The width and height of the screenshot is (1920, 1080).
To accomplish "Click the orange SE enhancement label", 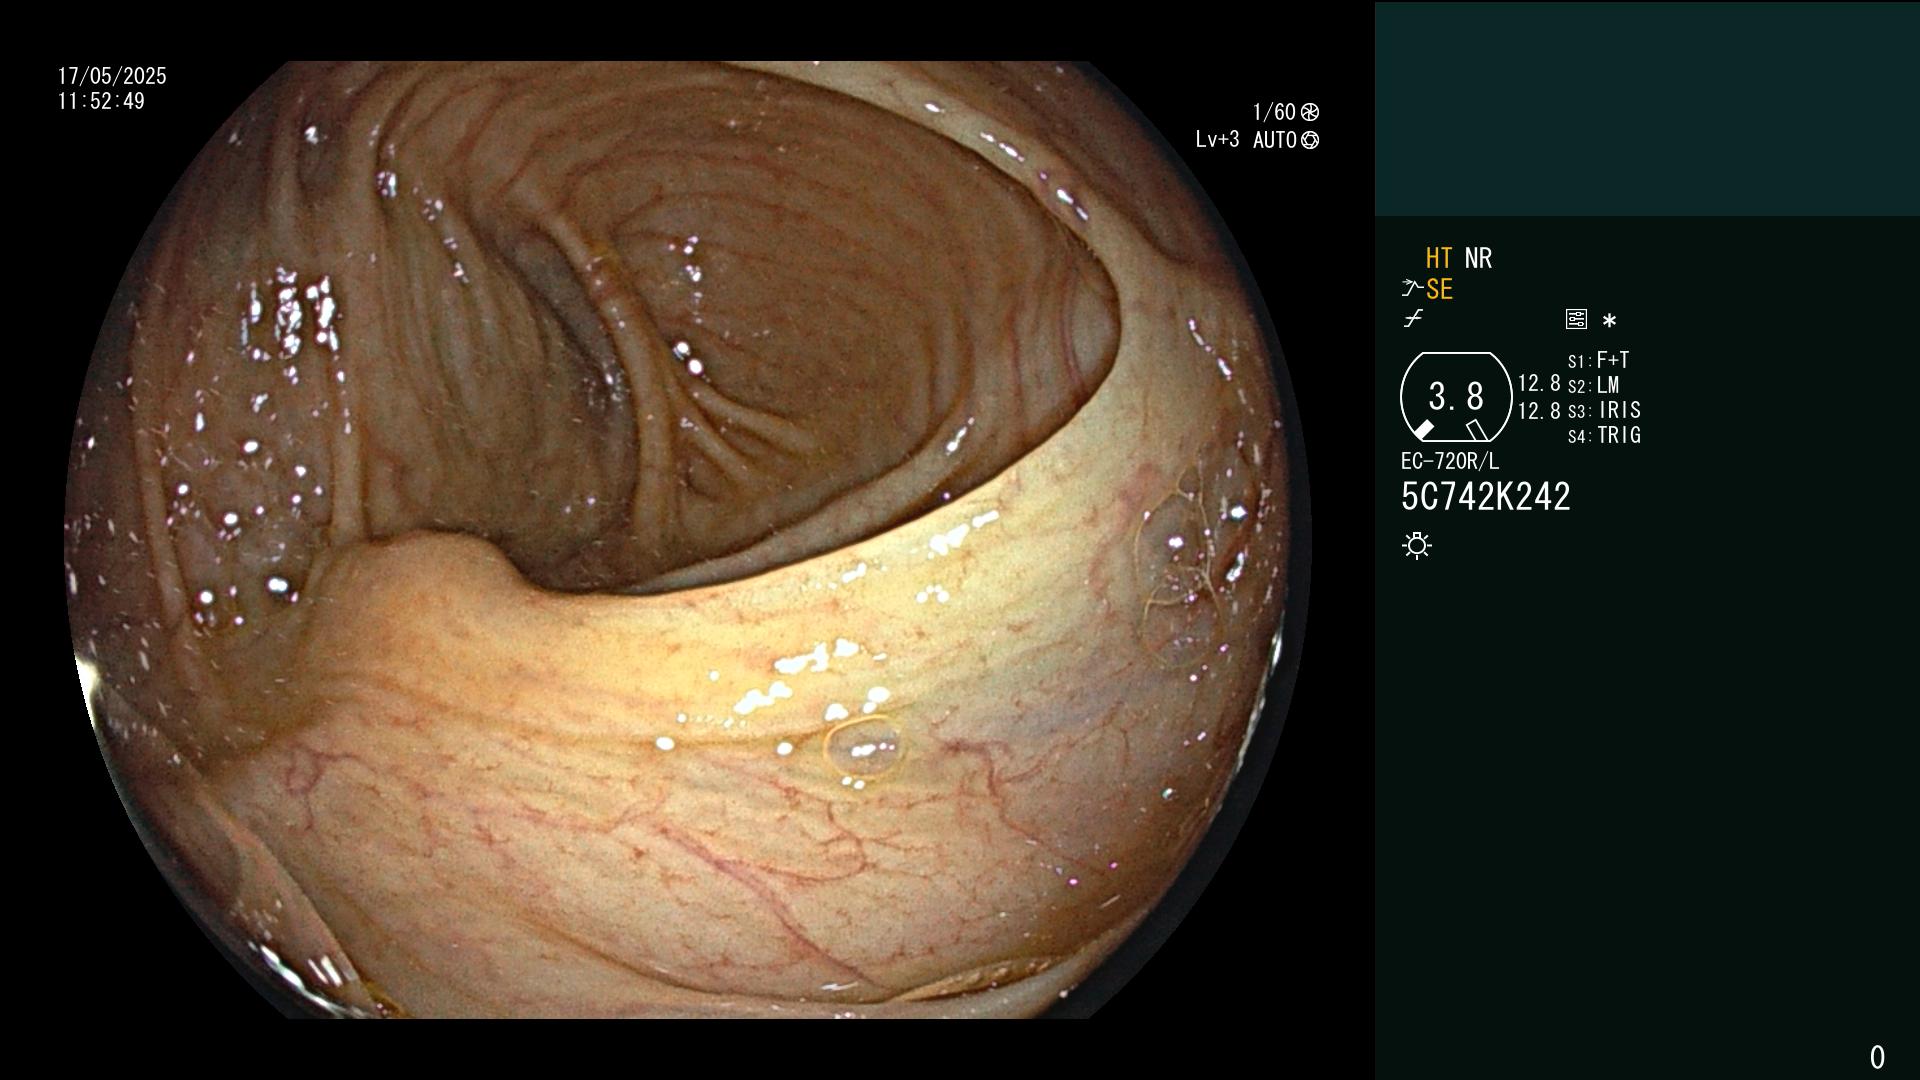I will pyautogui.click(x=1439, y=289).
